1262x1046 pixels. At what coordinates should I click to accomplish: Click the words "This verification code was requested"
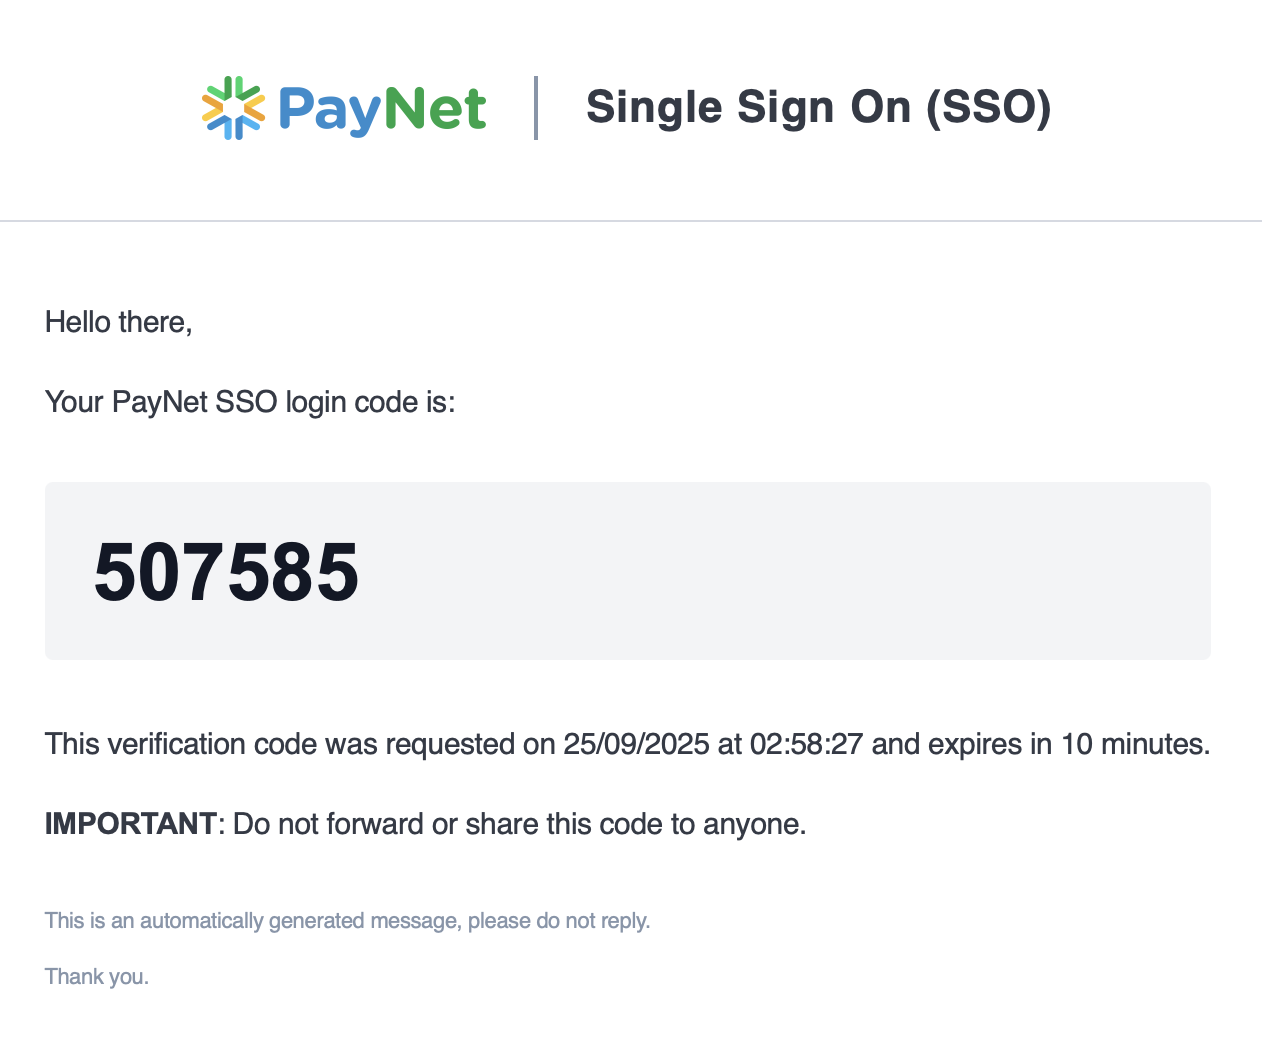[x=280, y=744]
